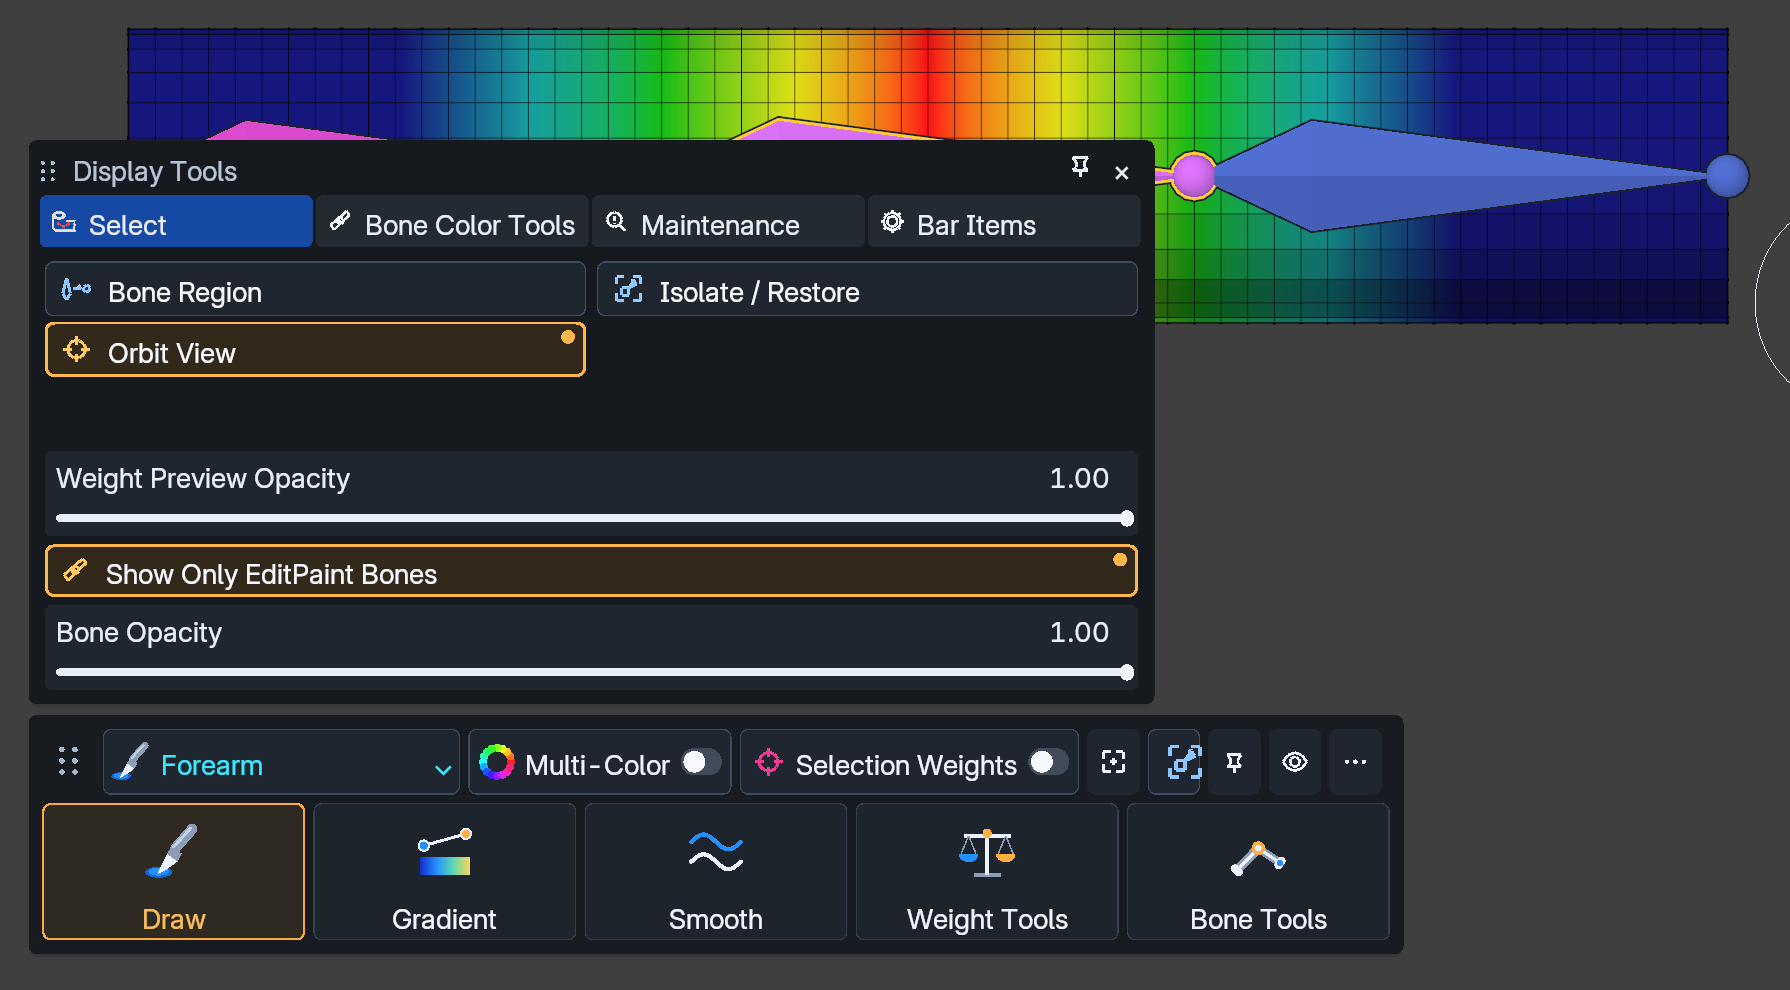
Task: Open Bone Tools
Action: click(x=1258, y=871)
